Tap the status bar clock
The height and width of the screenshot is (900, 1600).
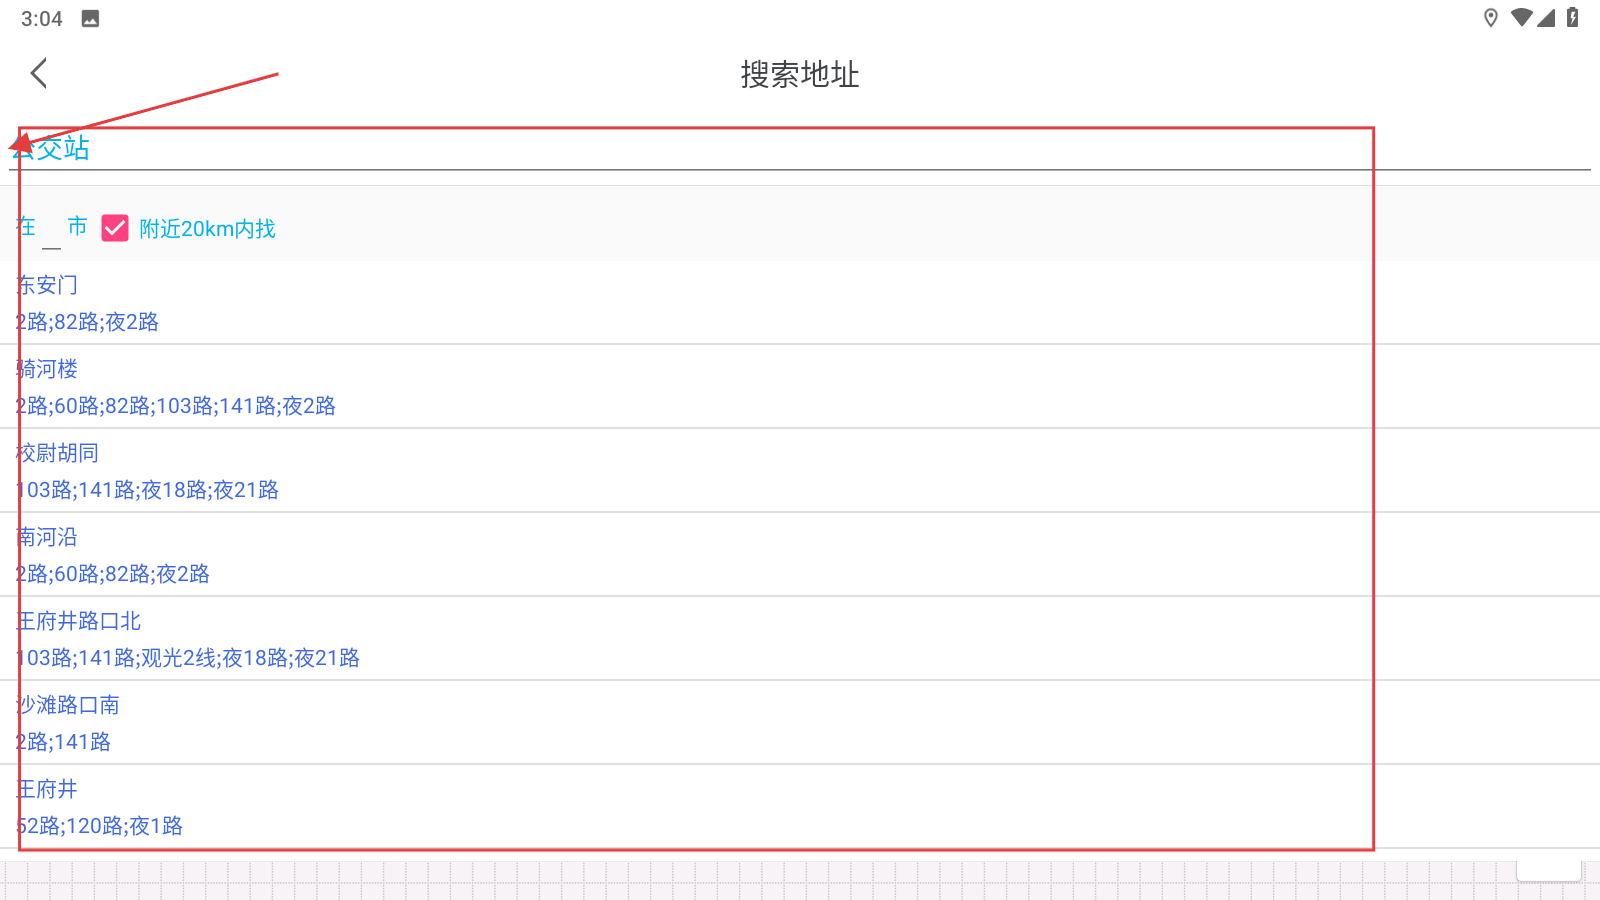(x=41, y=19)
